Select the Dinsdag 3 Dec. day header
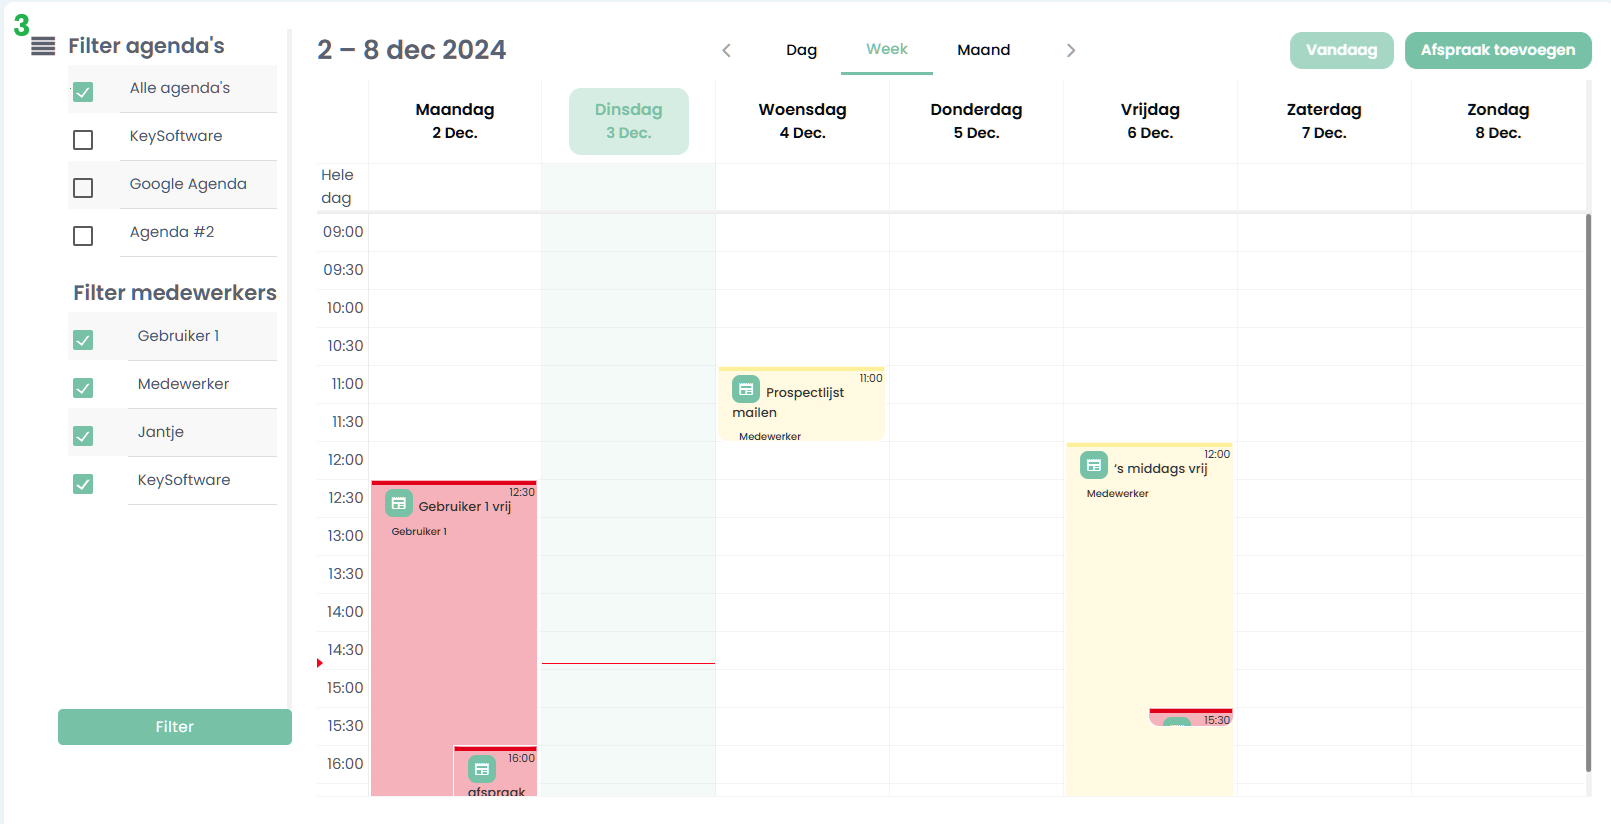 (629, 121)
